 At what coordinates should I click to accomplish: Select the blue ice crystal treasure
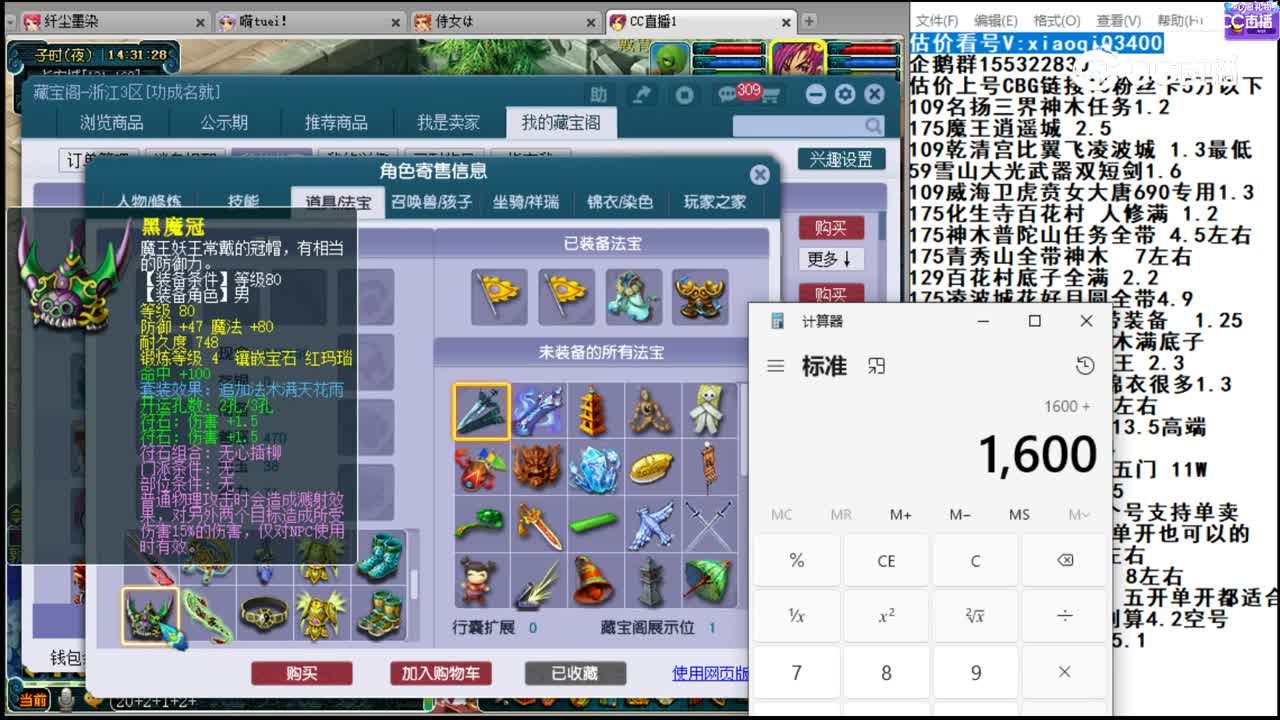[x=594, y=468]
